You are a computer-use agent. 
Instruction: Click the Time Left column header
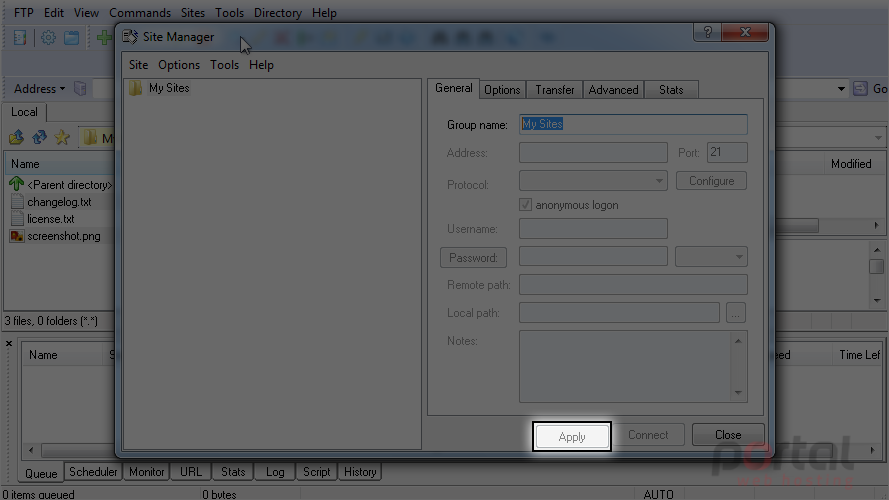coord(860,355)
